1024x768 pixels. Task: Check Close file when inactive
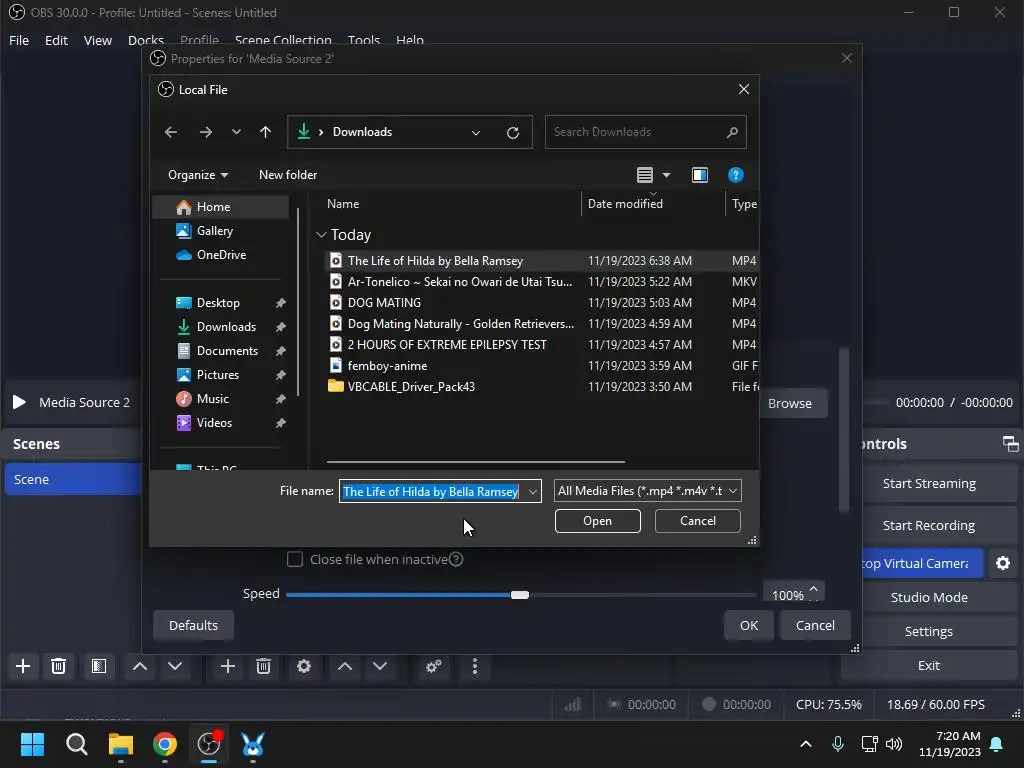coord(295,560)
